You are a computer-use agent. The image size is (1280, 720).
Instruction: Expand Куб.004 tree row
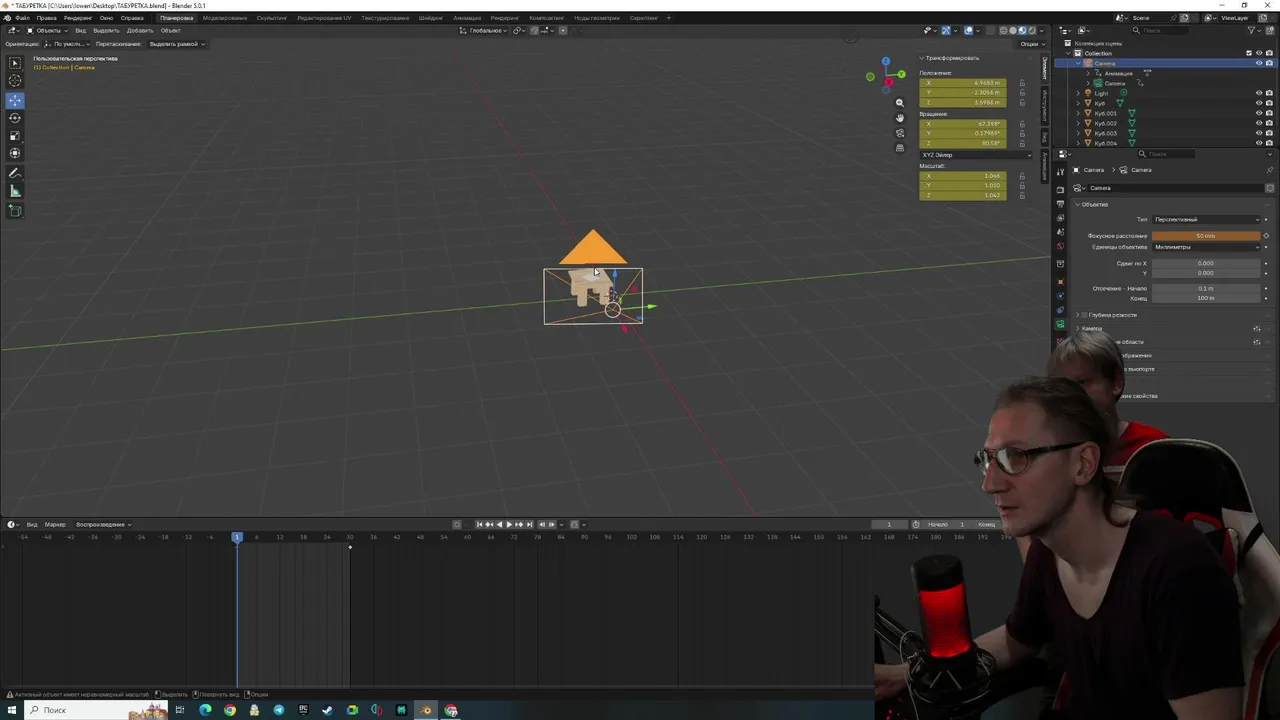coord(1078,143)
